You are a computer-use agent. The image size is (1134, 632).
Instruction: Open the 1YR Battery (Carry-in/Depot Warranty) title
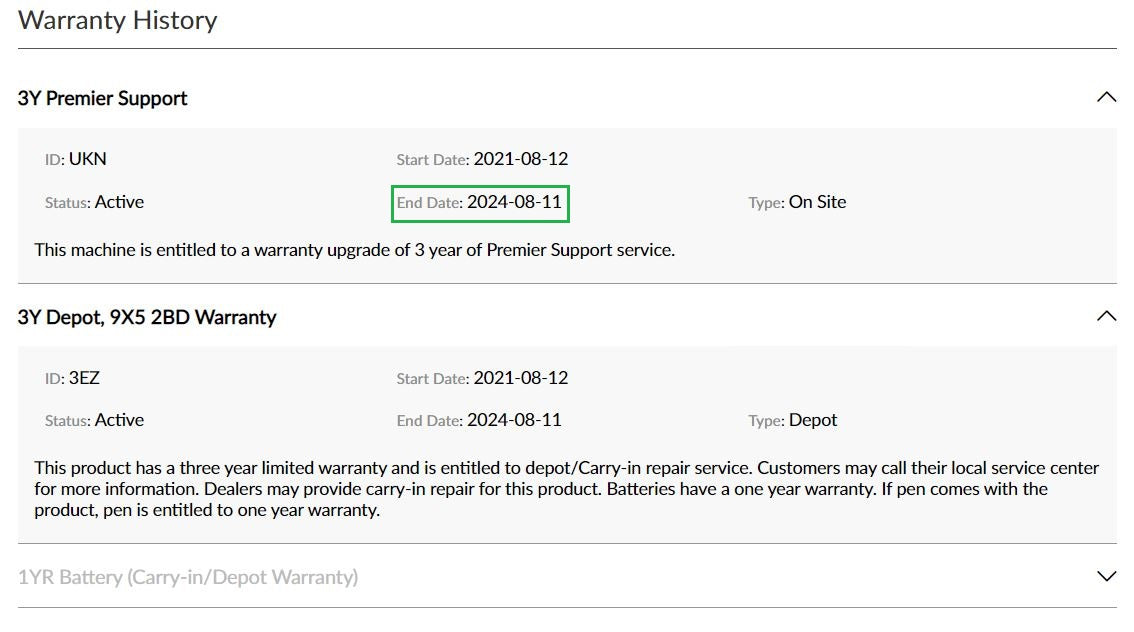click(x=188, y=577)
